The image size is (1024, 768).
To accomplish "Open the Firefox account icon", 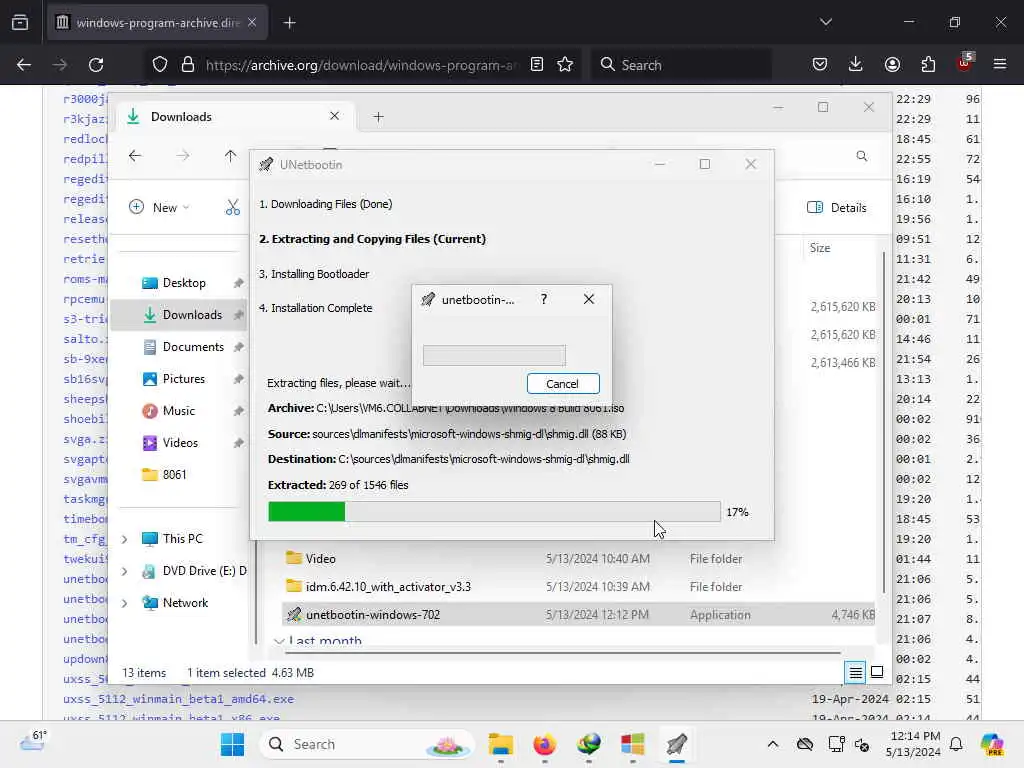I will click(892, 65).
